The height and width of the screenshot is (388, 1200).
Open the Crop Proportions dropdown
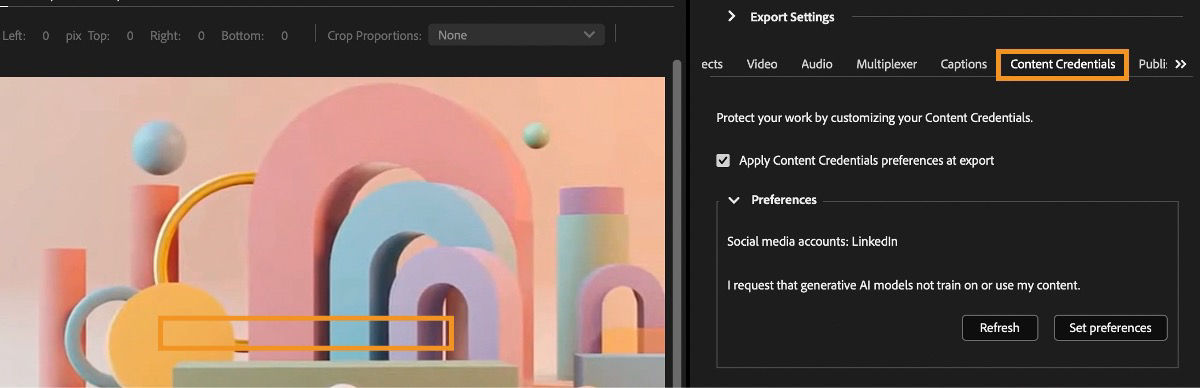[516, 35]
